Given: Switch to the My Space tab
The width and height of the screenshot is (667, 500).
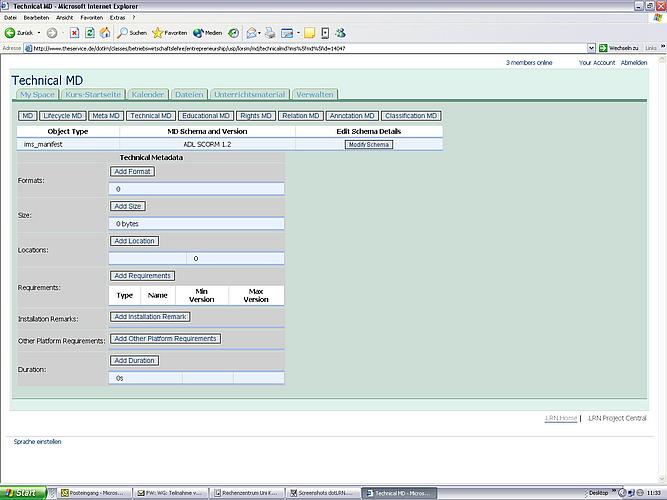Looking at the screenshot, I should (x=37, y=94).
